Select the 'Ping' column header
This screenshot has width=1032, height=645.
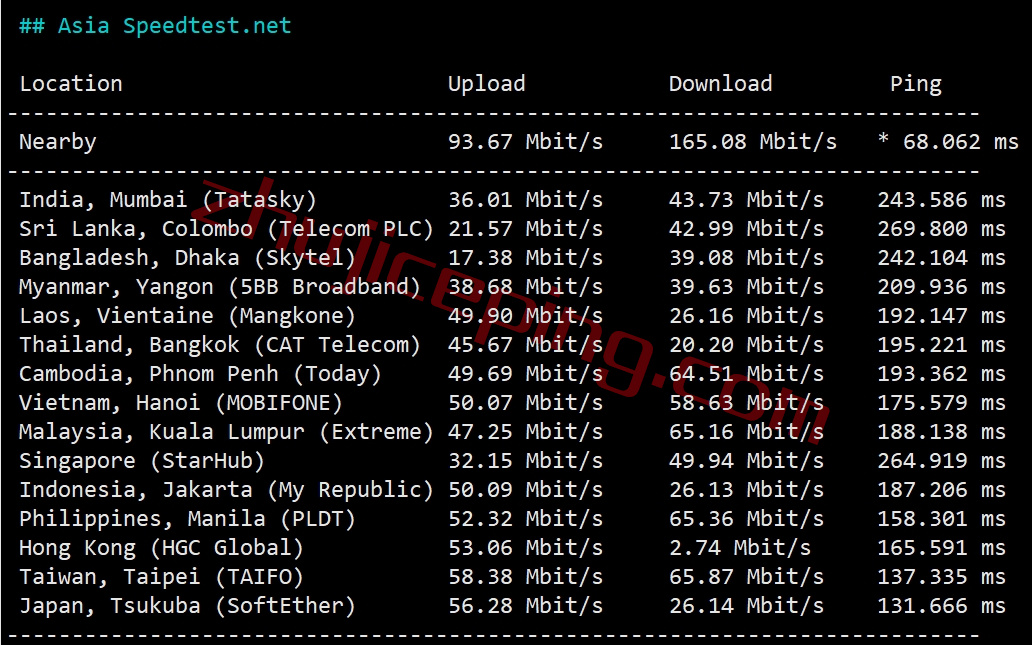916,84
